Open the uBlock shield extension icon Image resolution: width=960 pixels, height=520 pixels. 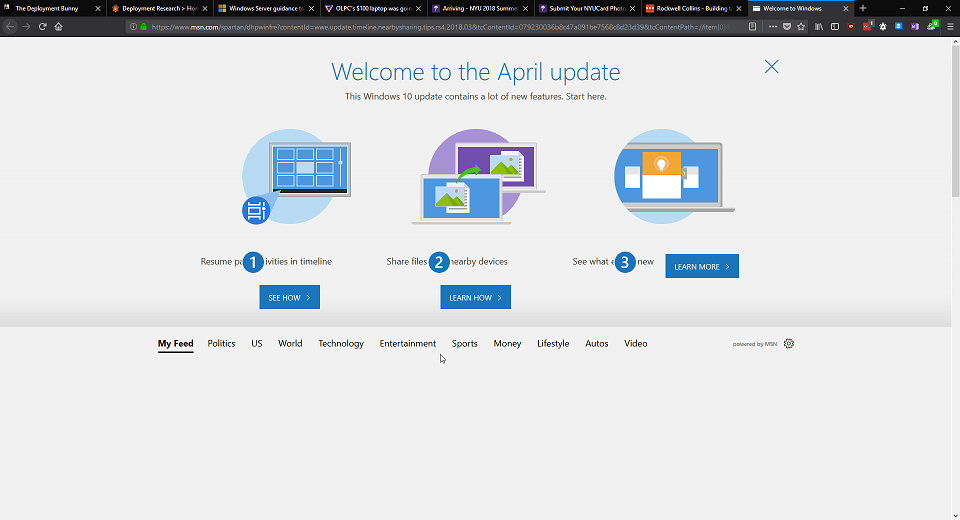(x=851, y=26)
